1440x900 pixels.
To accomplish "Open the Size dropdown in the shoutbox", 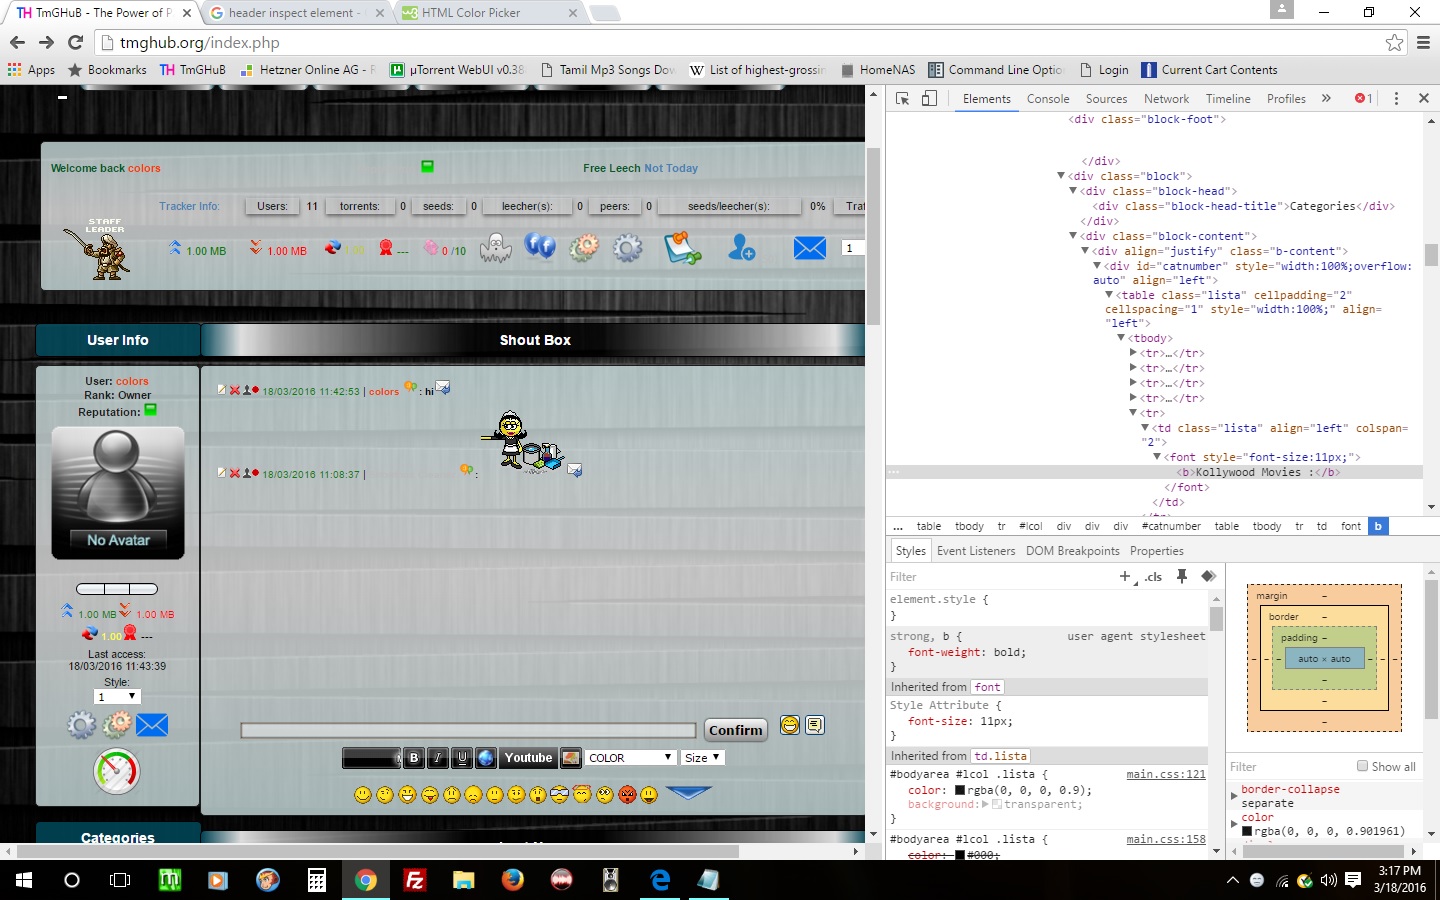I will tap(702, 758).
